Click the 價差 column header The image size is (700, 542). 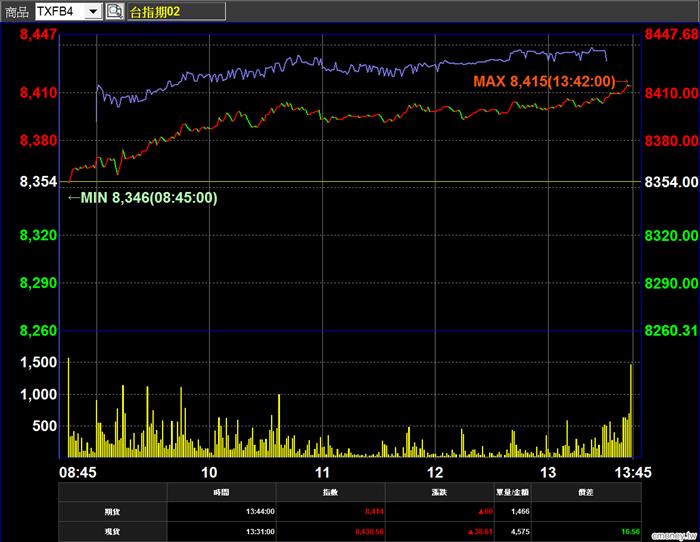(x=586, y=492)
